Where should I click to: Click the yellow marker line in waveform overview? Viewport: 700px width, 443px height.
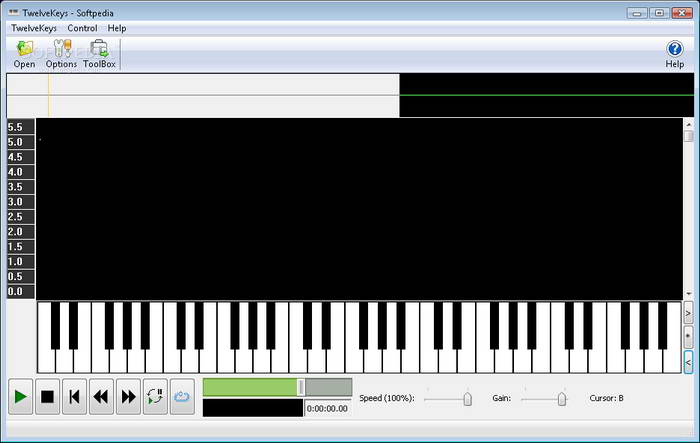coord(49,95)
